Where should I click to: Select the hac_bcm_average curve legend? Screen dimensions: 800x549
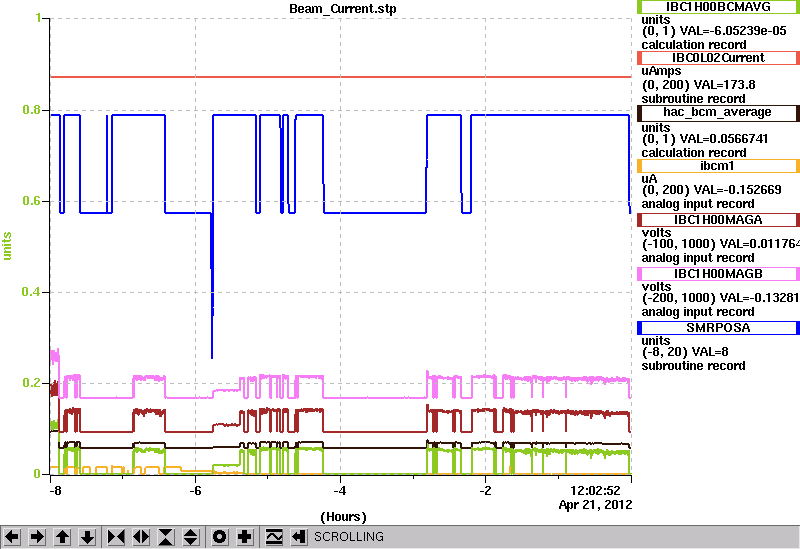point(718,113)
